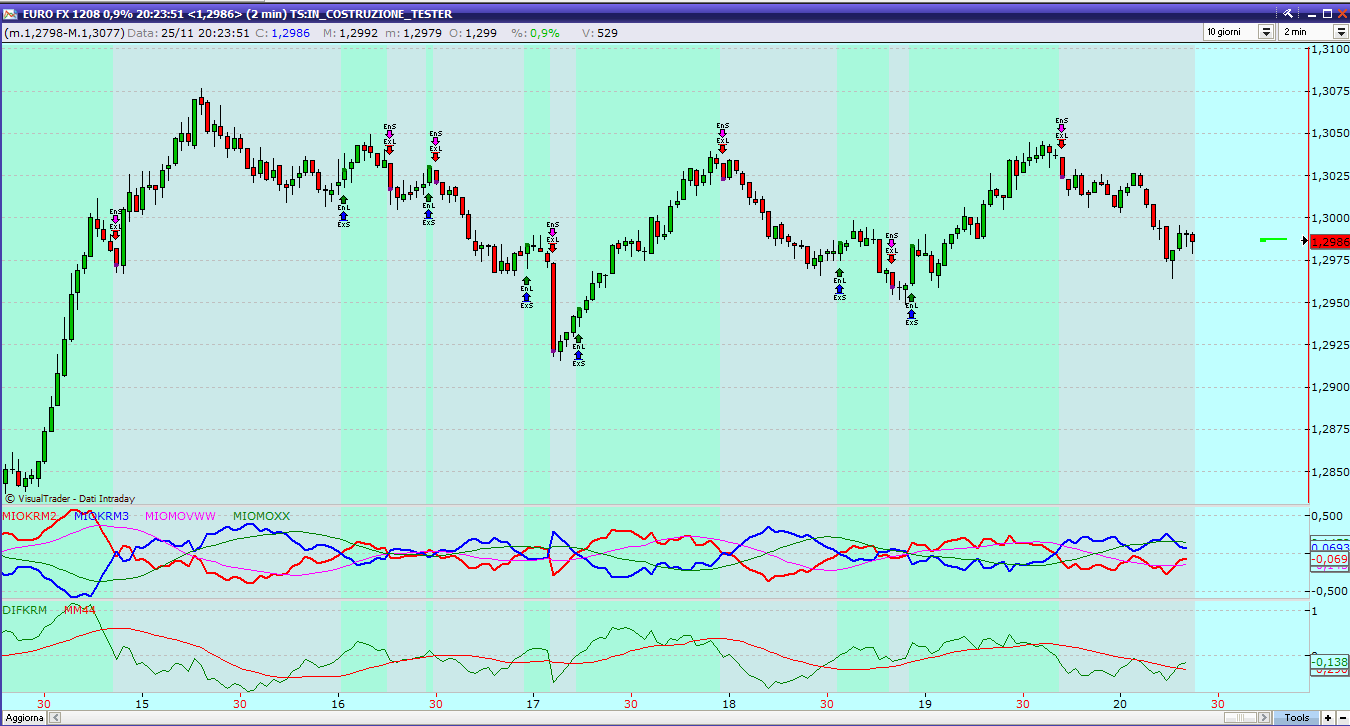Maximize the chart window

coord(1327,13)
